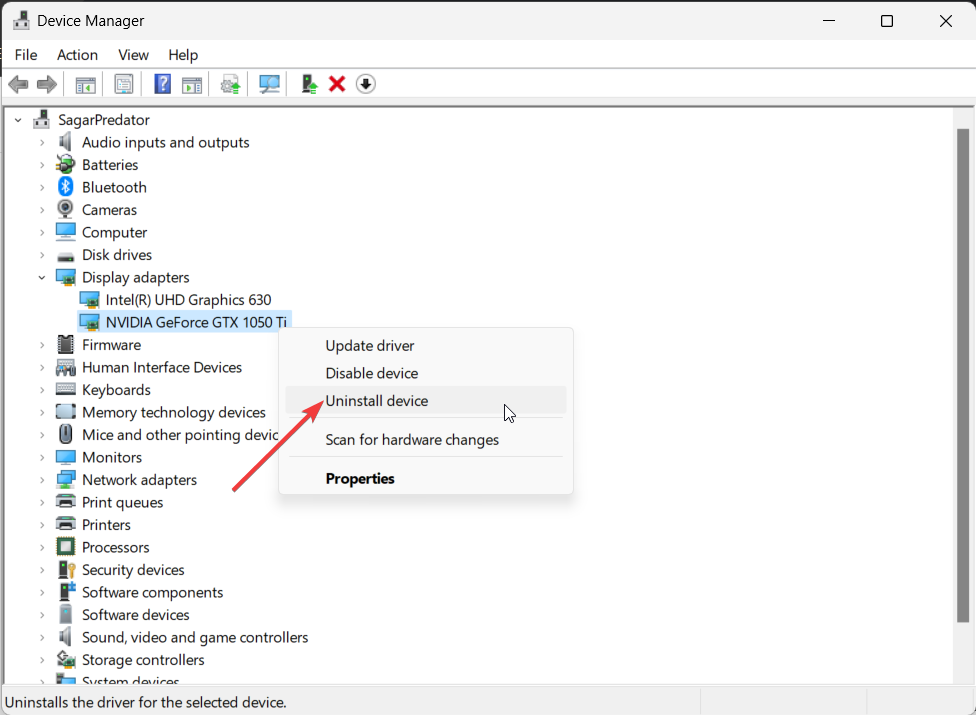
Task: Choose Uninstall device from context menu
Action: click(426, 400)
